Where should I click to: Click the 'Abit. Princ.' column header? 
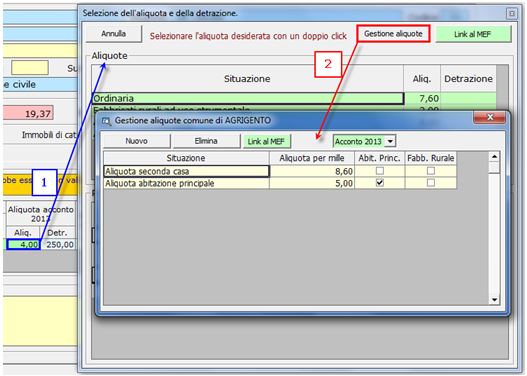(380, 158)
